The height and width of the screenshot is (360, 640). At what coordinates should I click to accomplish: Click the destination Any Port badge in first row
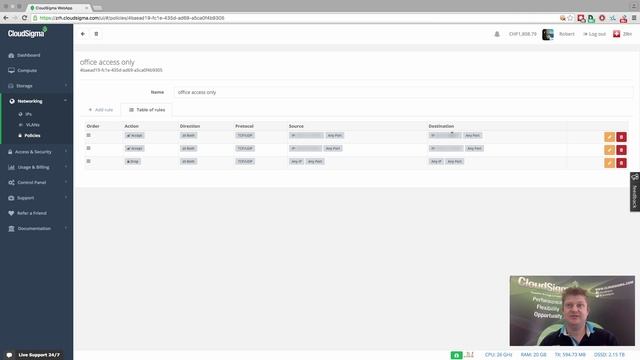[x=473, y=136]
